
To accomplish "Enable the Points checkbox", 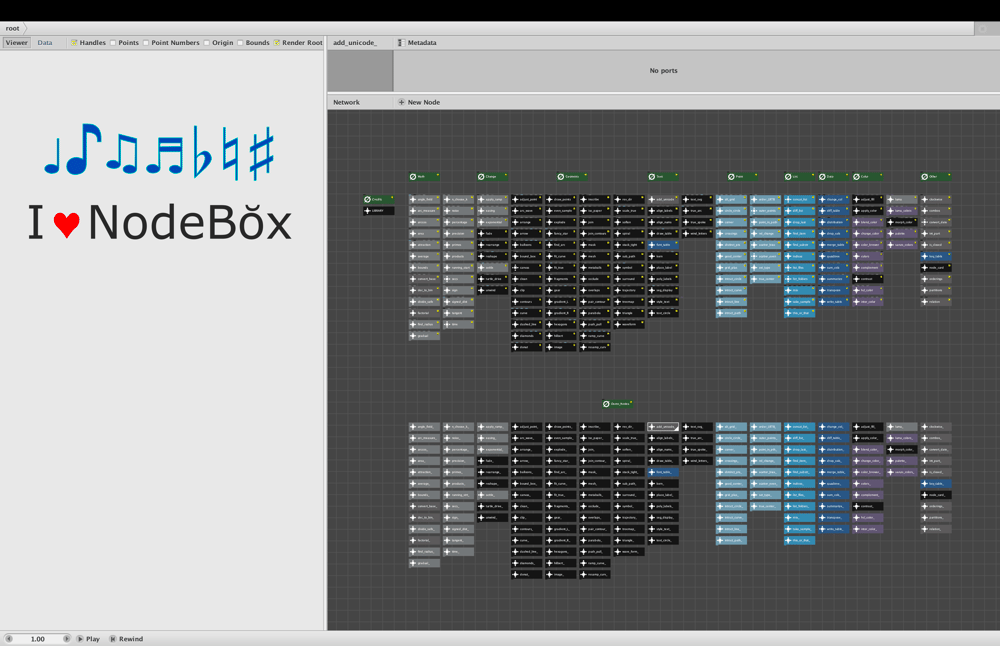I will [113, 43].
